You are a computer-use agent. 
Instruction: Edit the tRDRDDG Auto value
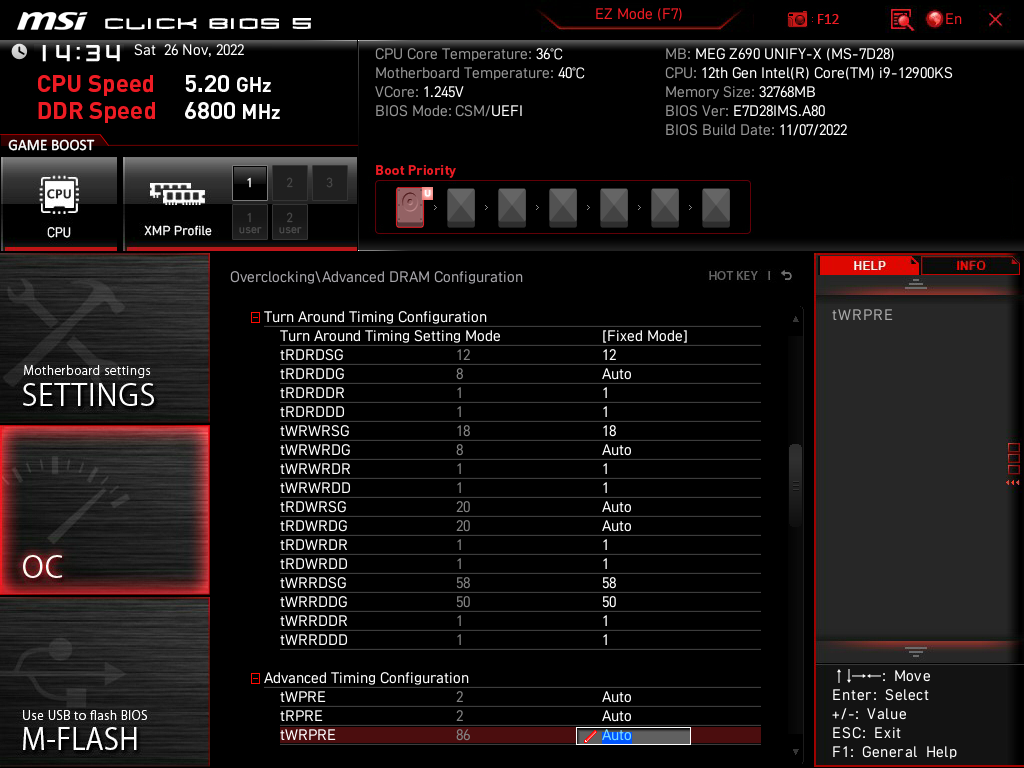[x=616, y=374]
